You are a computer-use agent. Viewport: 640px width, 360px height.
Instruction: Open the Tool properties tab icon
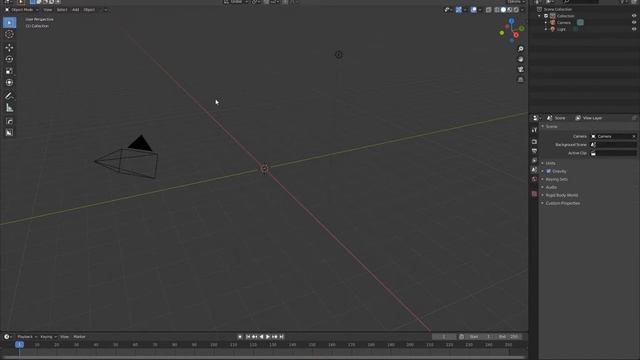534,130
